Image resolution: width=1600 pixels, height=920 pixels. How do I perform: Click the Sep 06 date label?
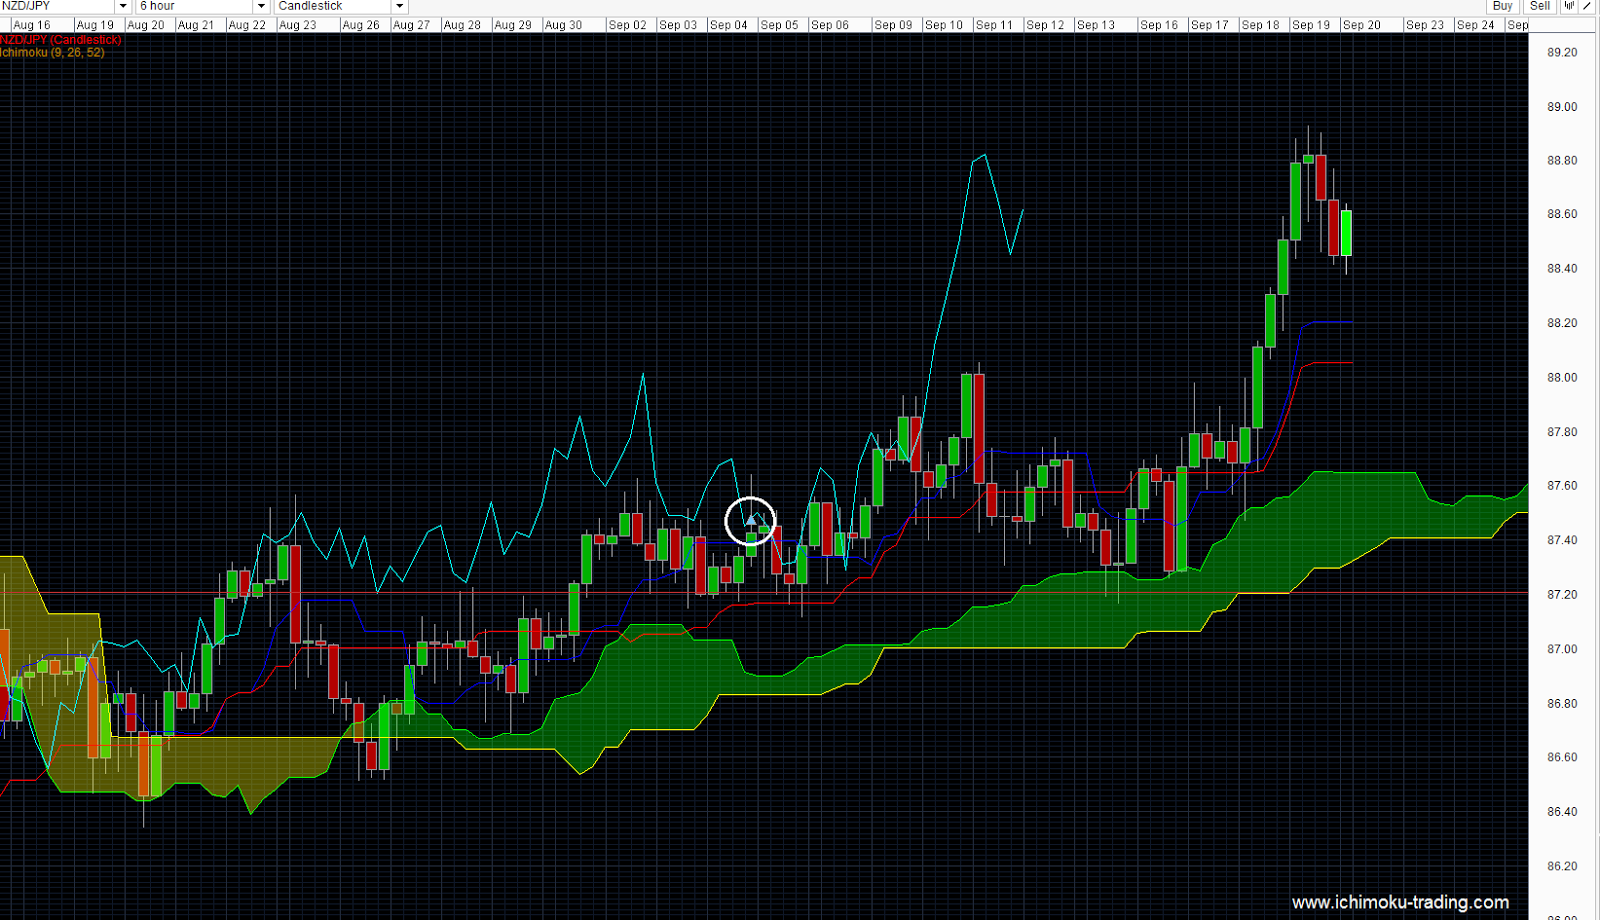point(830,25)
